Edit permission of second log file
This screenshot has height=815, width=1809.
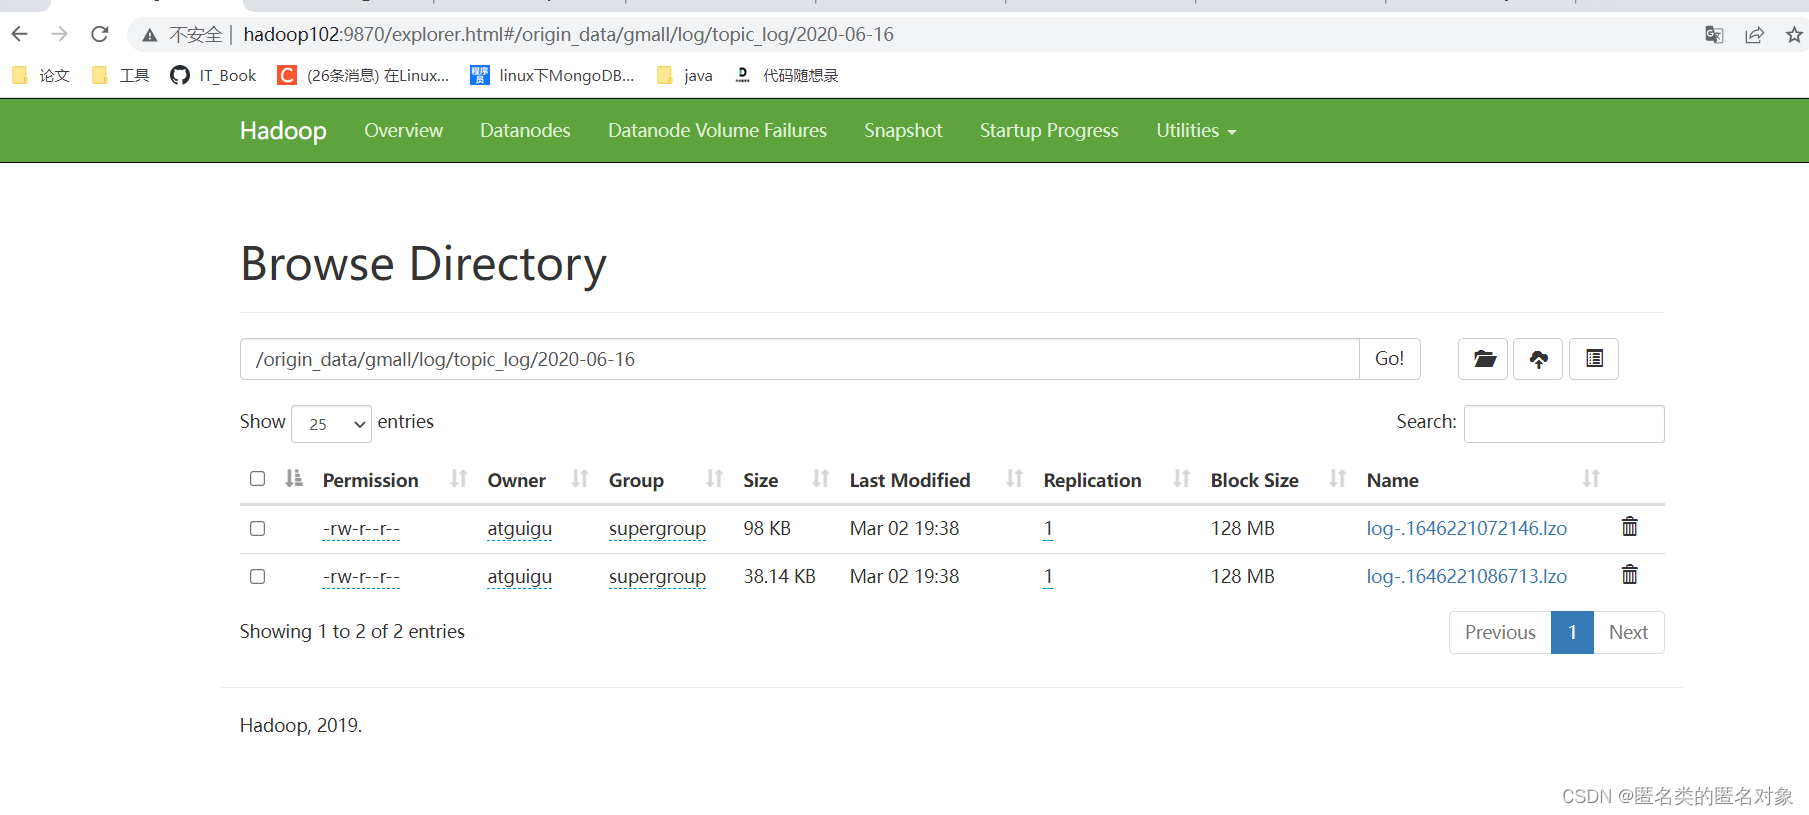[x=361, y=577]
